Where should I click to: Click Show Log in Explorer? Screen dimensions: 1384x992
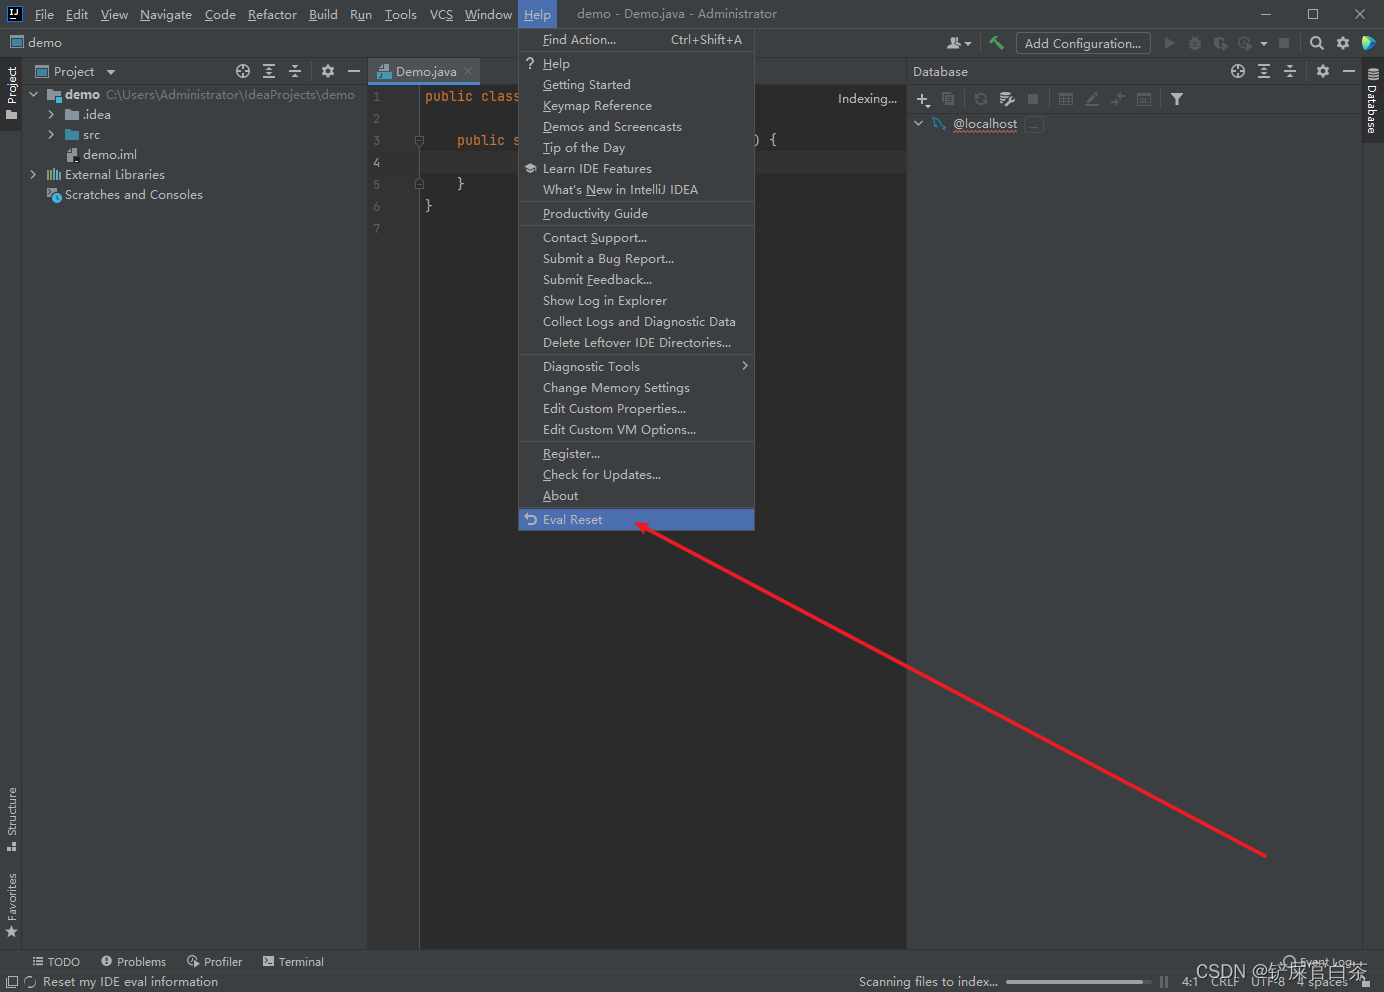tap(636, 301)
